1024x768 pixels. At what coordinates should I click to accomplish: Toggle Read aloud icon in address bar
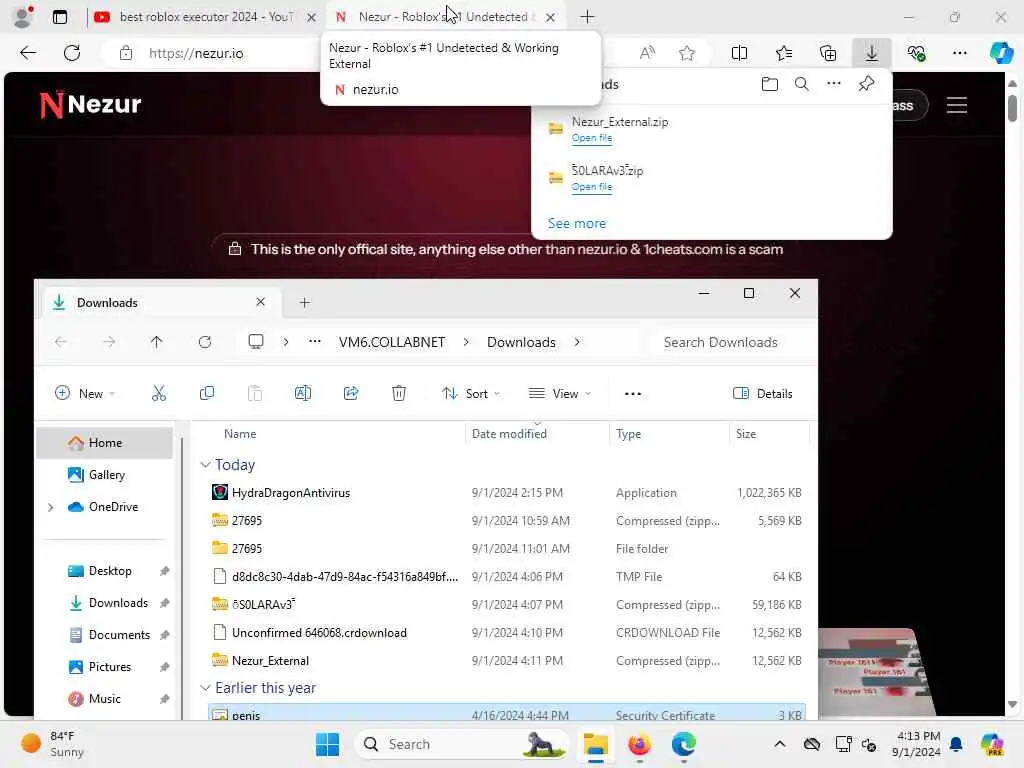pos(647,53)
